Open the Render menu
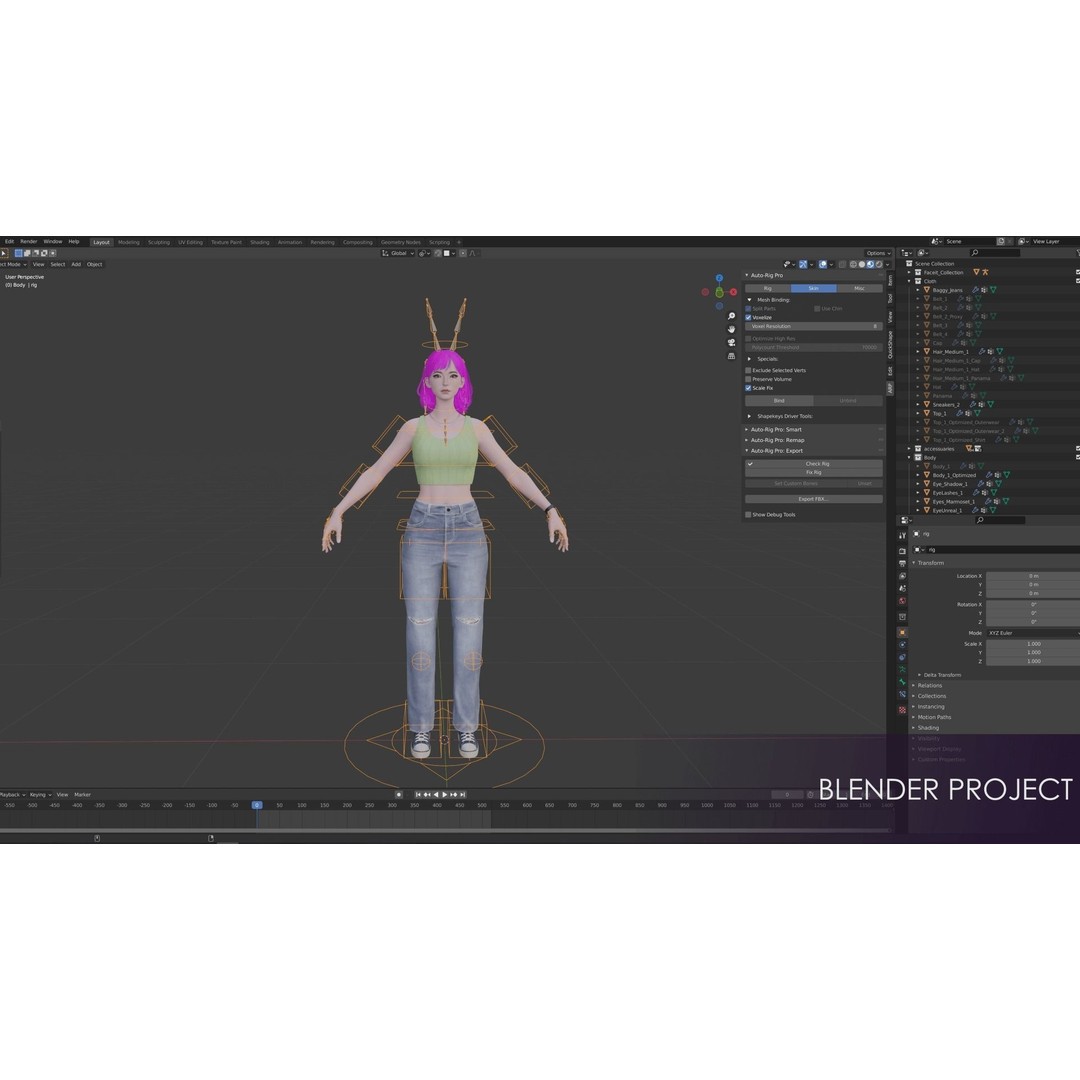Image resolution: width=1080 pixels, height=1080 pixels. 29,242
